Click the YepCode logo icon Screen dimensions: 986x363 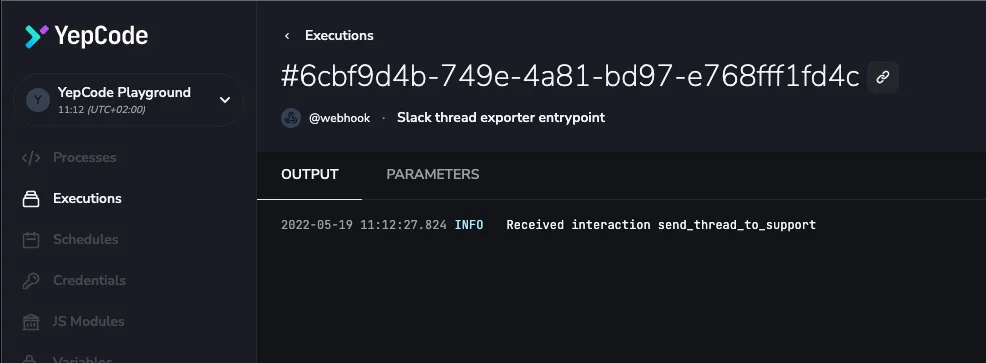36,36
